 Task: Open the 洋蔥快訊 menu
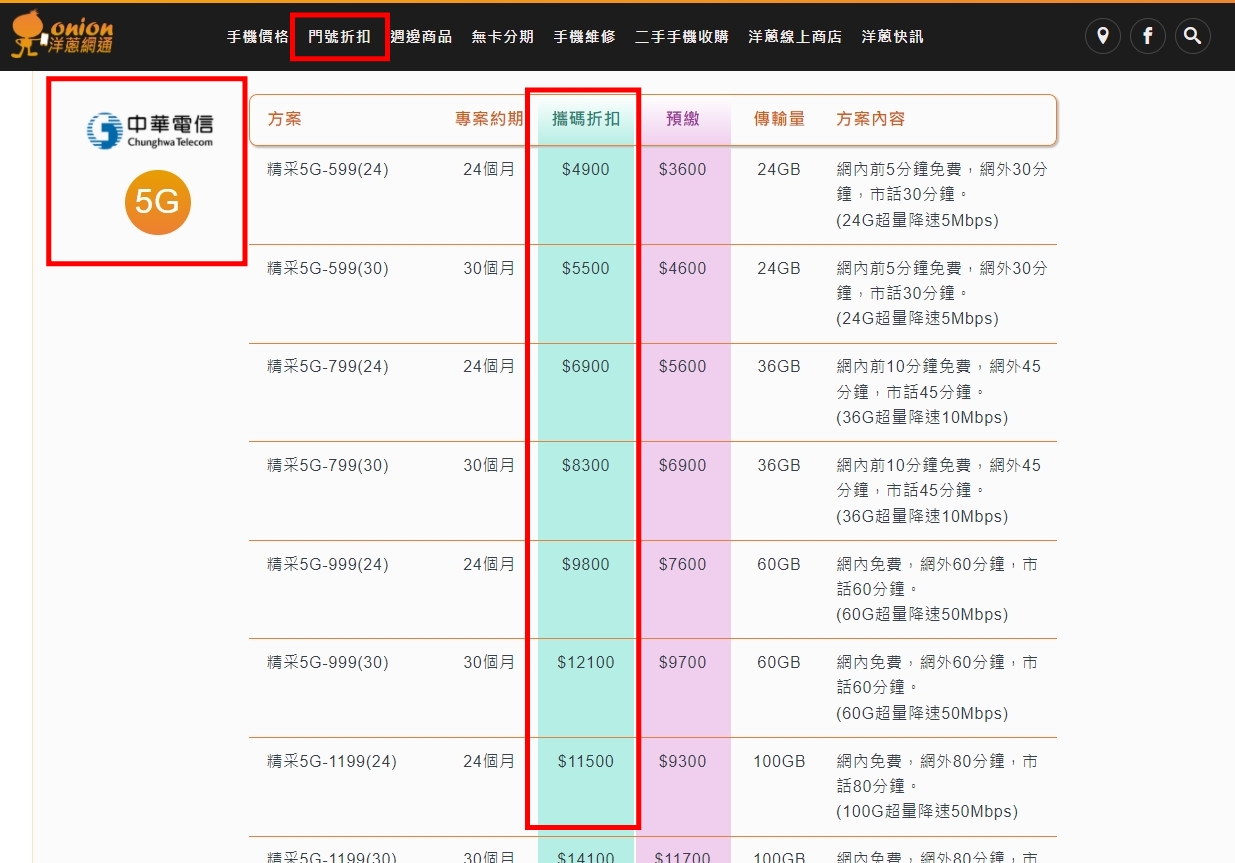coord(893,37)
